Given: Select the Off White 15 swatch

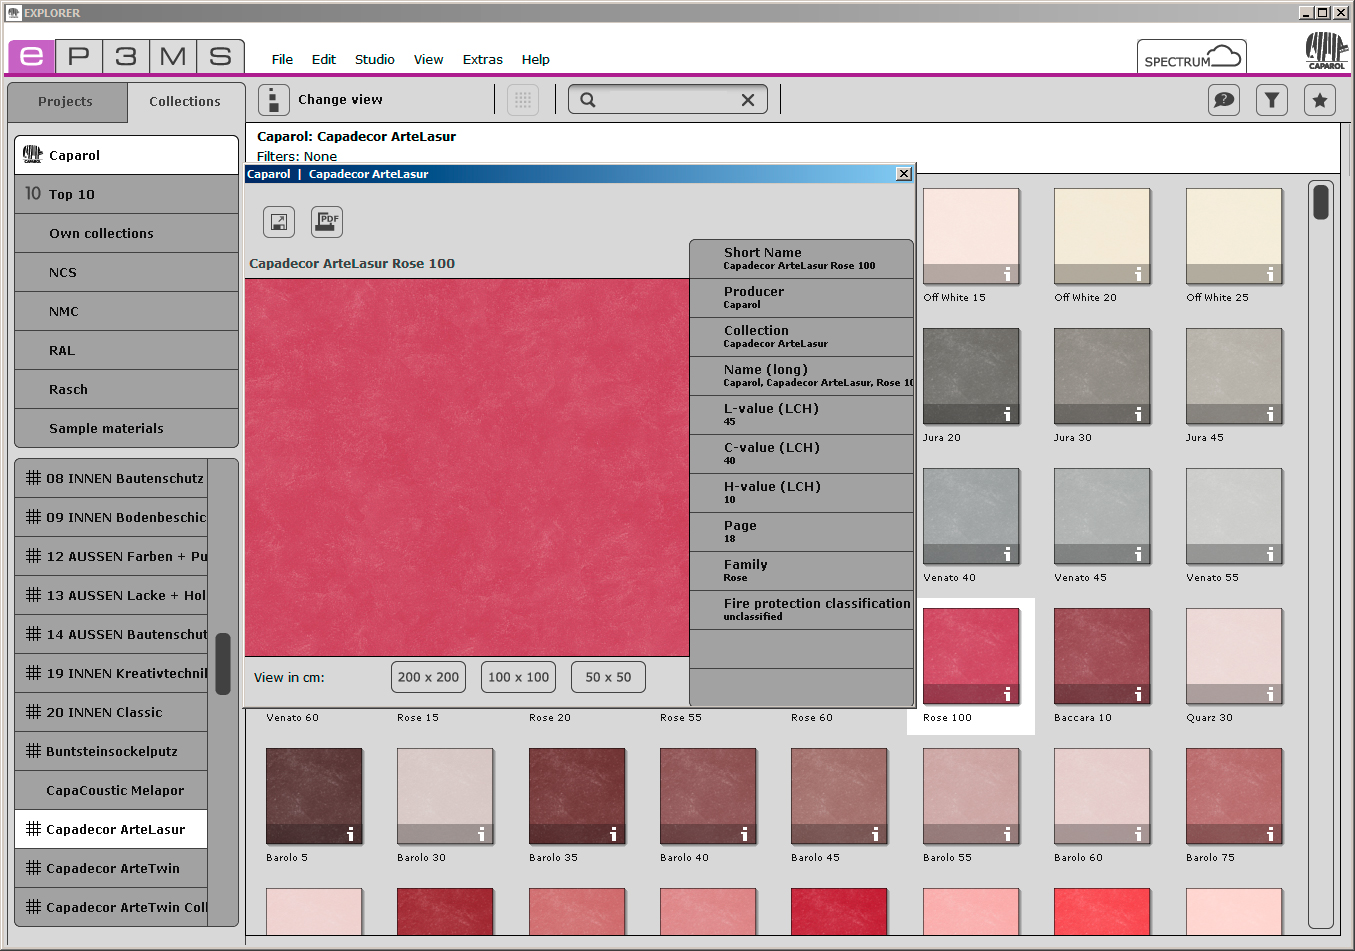Looking at the screenshot, I should pos(971,236).
